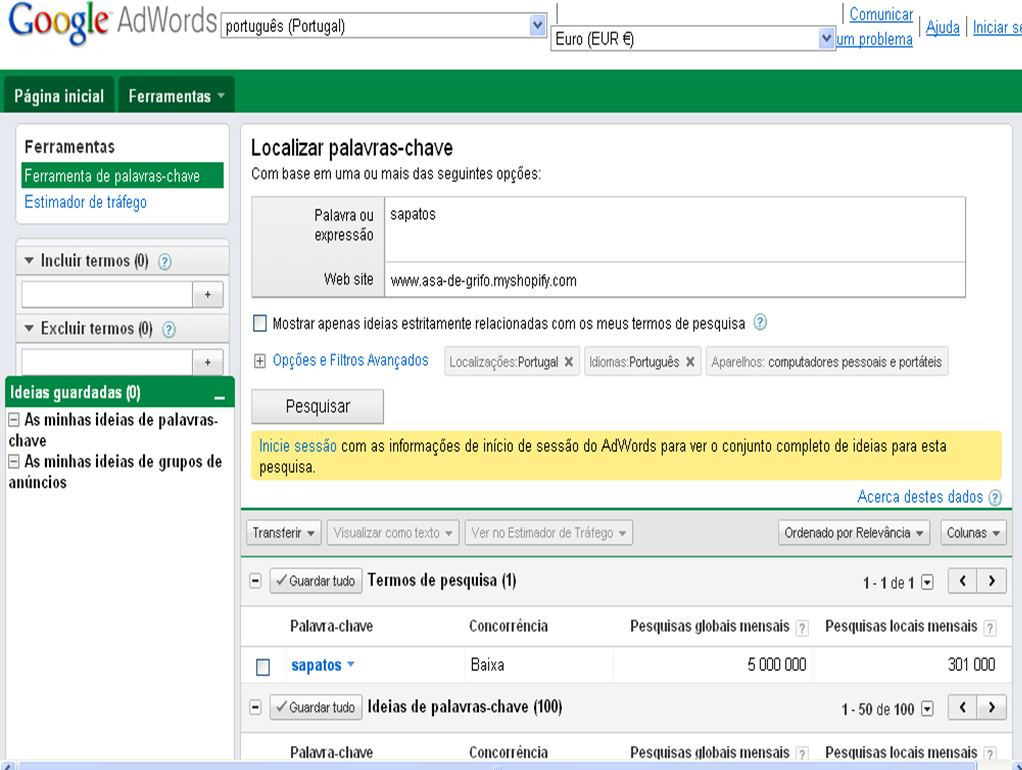Collapse As minhas ideias de palavras-chave
1022x770 pixels.
(14, 420)
